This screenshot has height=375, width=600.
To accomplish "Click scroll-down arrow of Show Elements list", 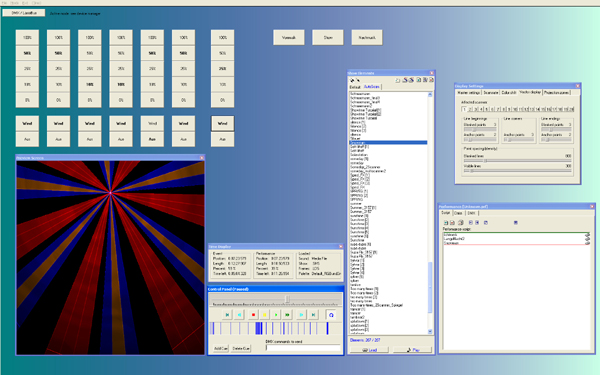I will coord(430,331).
